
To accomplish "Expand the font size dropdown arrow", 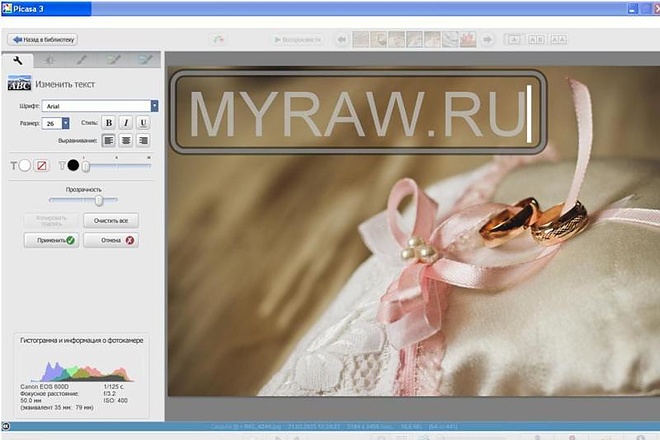I will 66,123.
